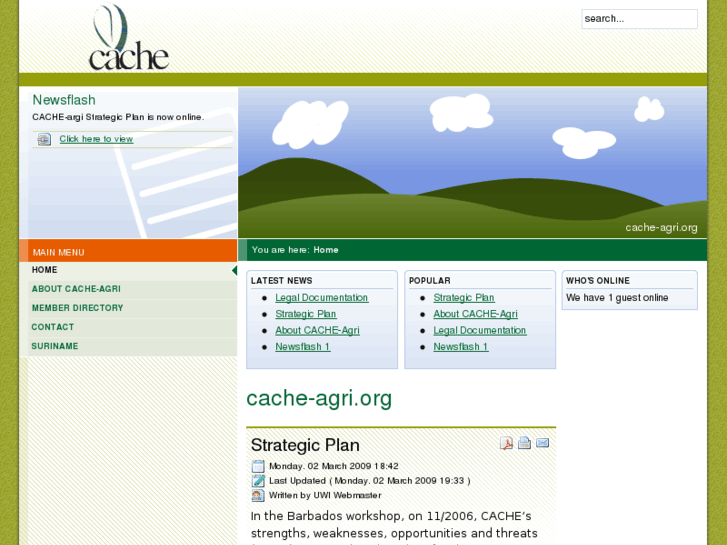The height and width of the screenshot is (545, 727).
Task: Open Member Directory menu item
Action: coord(133,308)
